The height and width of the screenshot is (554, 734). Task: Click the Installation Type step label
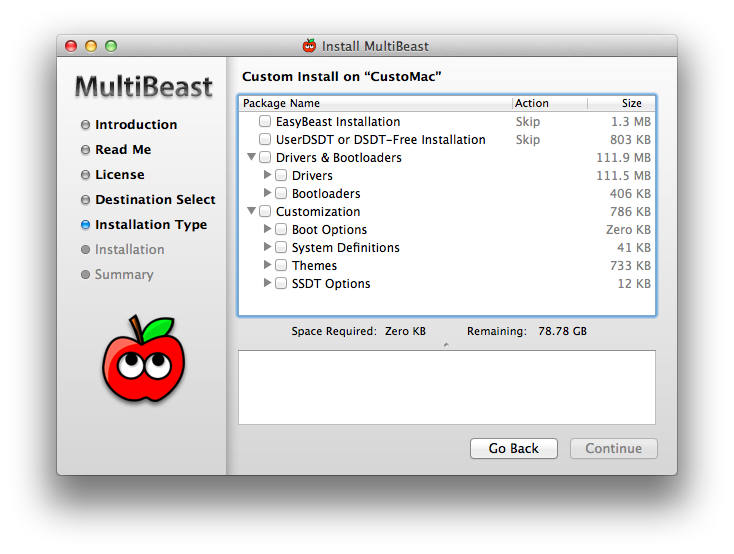151,225
